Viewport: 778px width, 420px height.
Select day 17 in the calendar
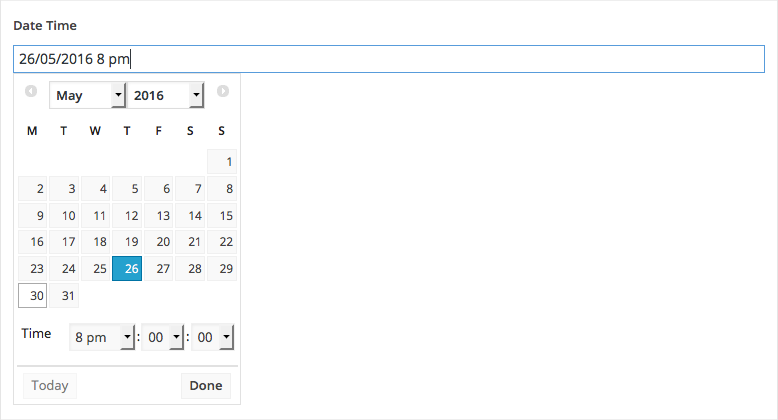coord(65,242)
